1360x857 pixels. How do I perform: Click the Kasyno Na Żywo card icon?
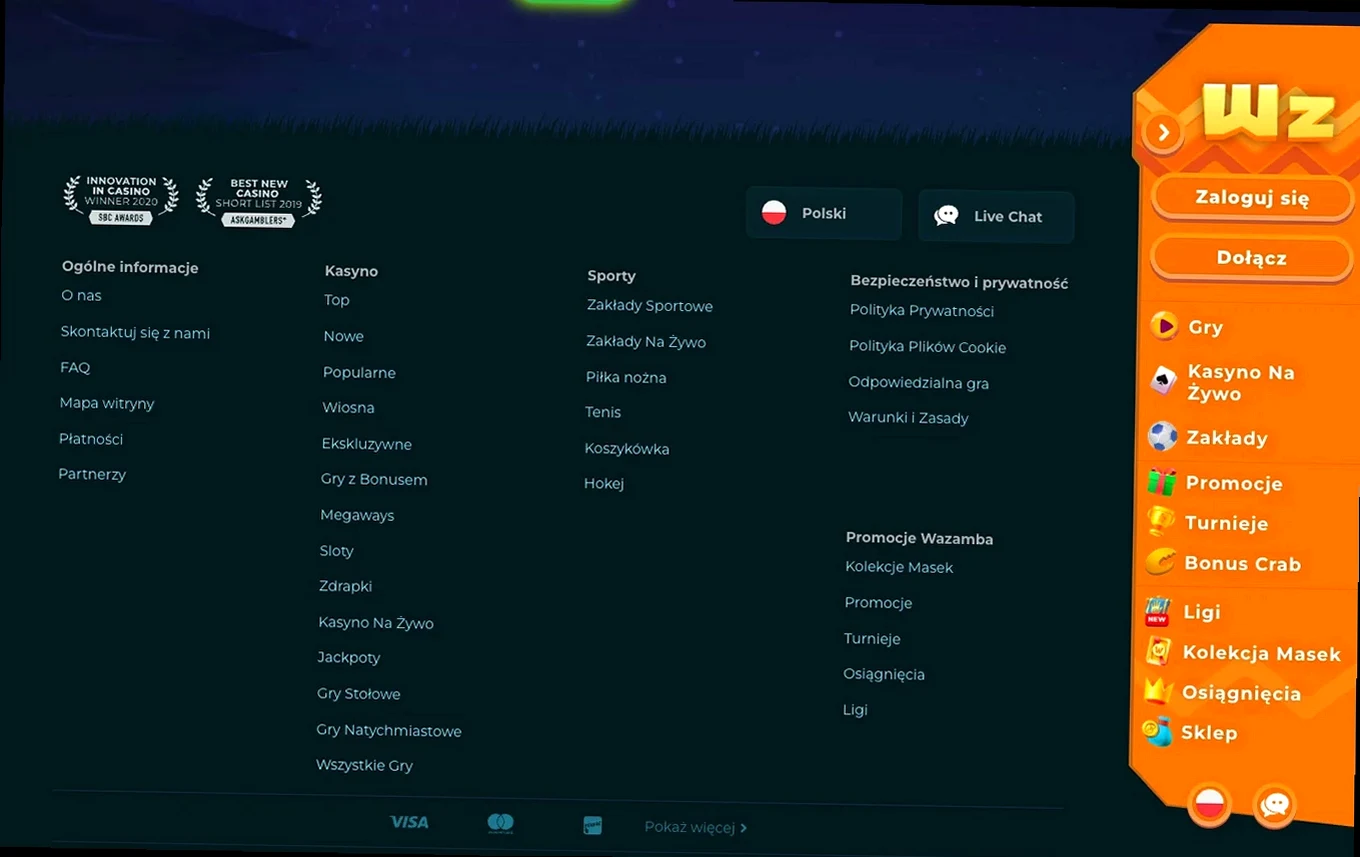[x=1163, y=380]
